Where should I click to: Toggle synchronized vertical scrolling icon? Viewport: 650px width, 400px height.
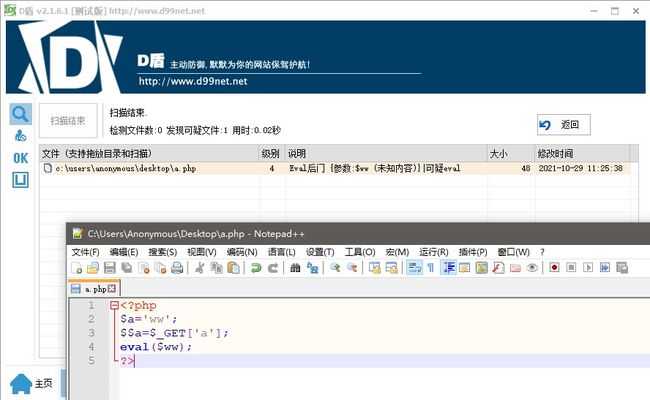coord(375,268)
